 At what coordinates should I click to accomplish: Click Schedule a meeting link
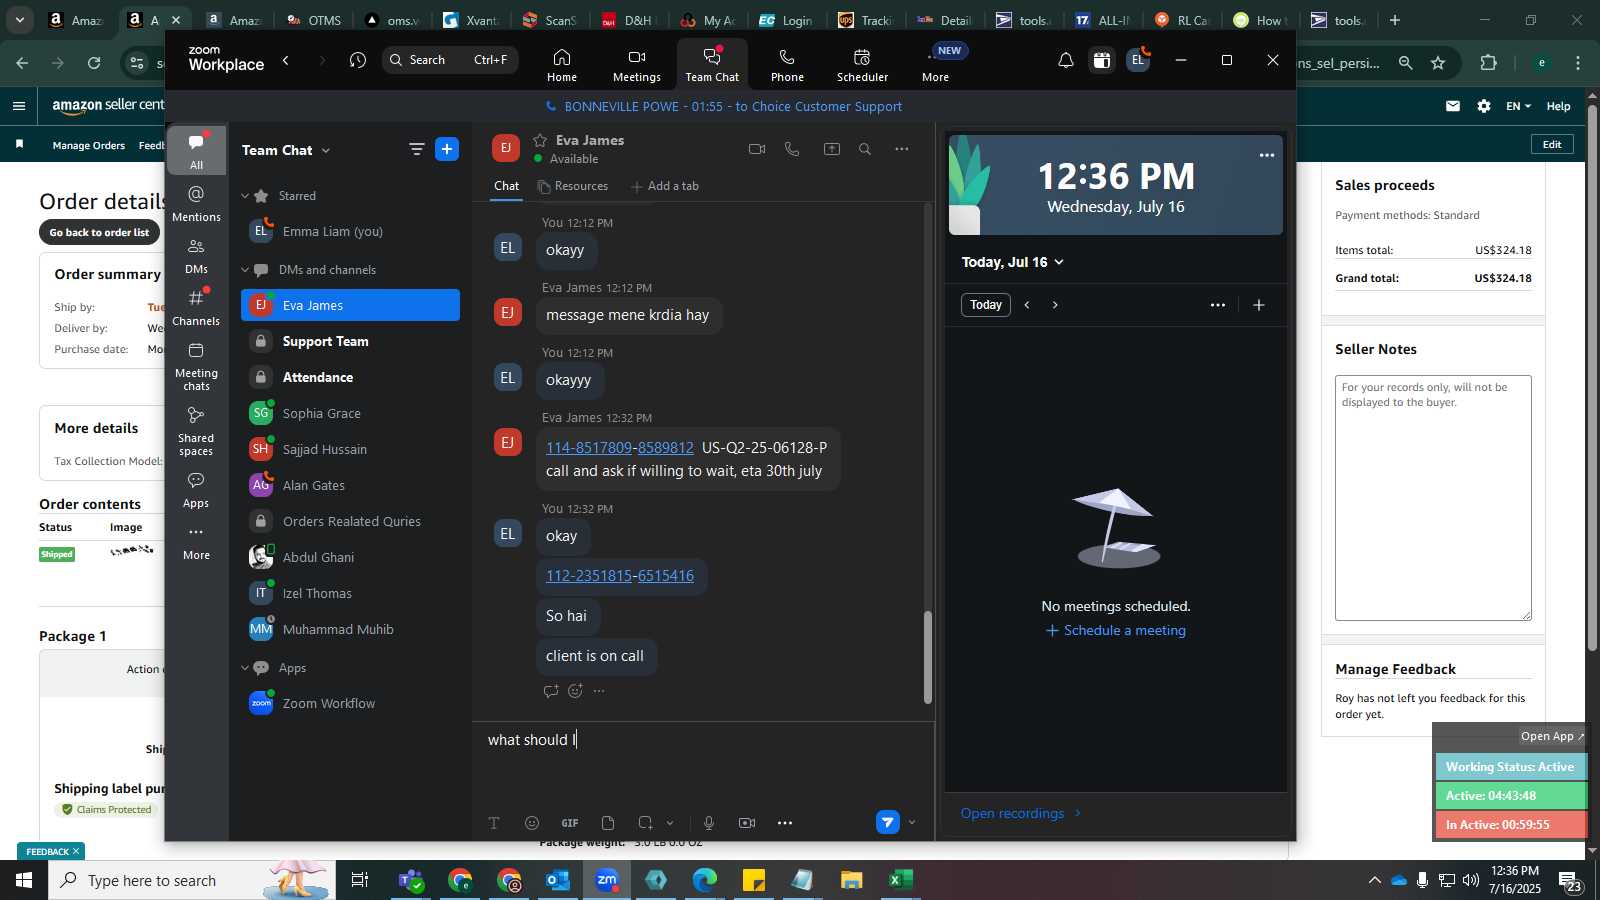[x=1115, y=631]
